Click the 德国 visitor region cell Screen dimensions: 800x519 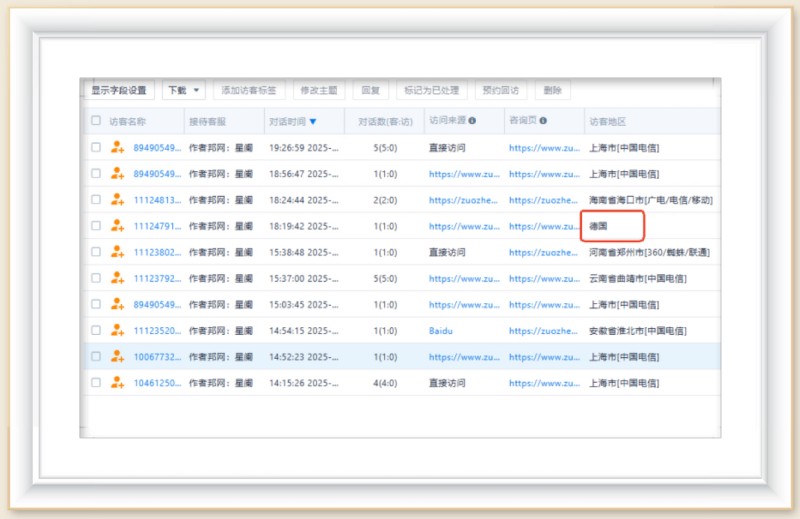click(x=599, y=226)
